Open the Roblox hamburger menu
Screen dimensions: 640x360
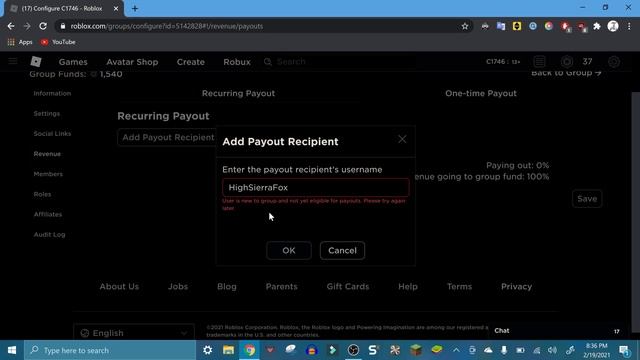click(13, 61)
